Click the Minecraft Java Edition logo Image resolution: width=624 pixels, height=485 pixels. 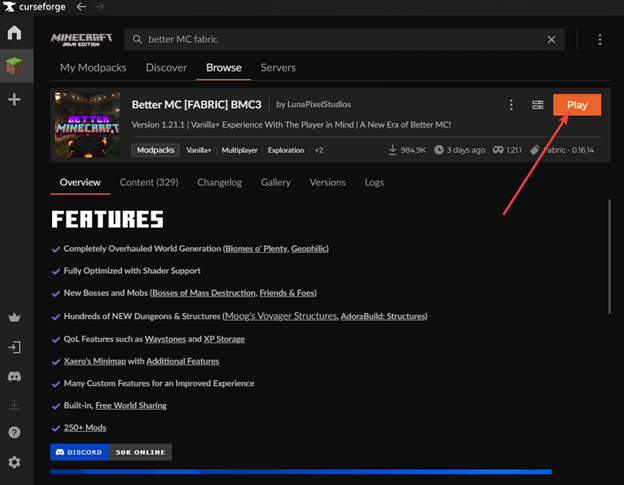[81, 39]
